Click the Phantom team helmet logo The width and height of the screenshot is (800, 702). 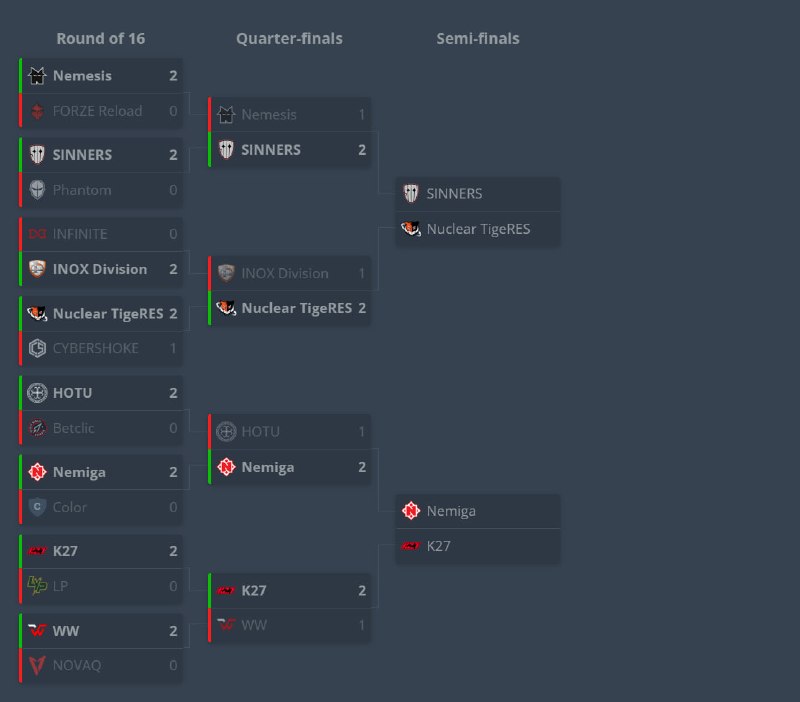coord(37,190)
